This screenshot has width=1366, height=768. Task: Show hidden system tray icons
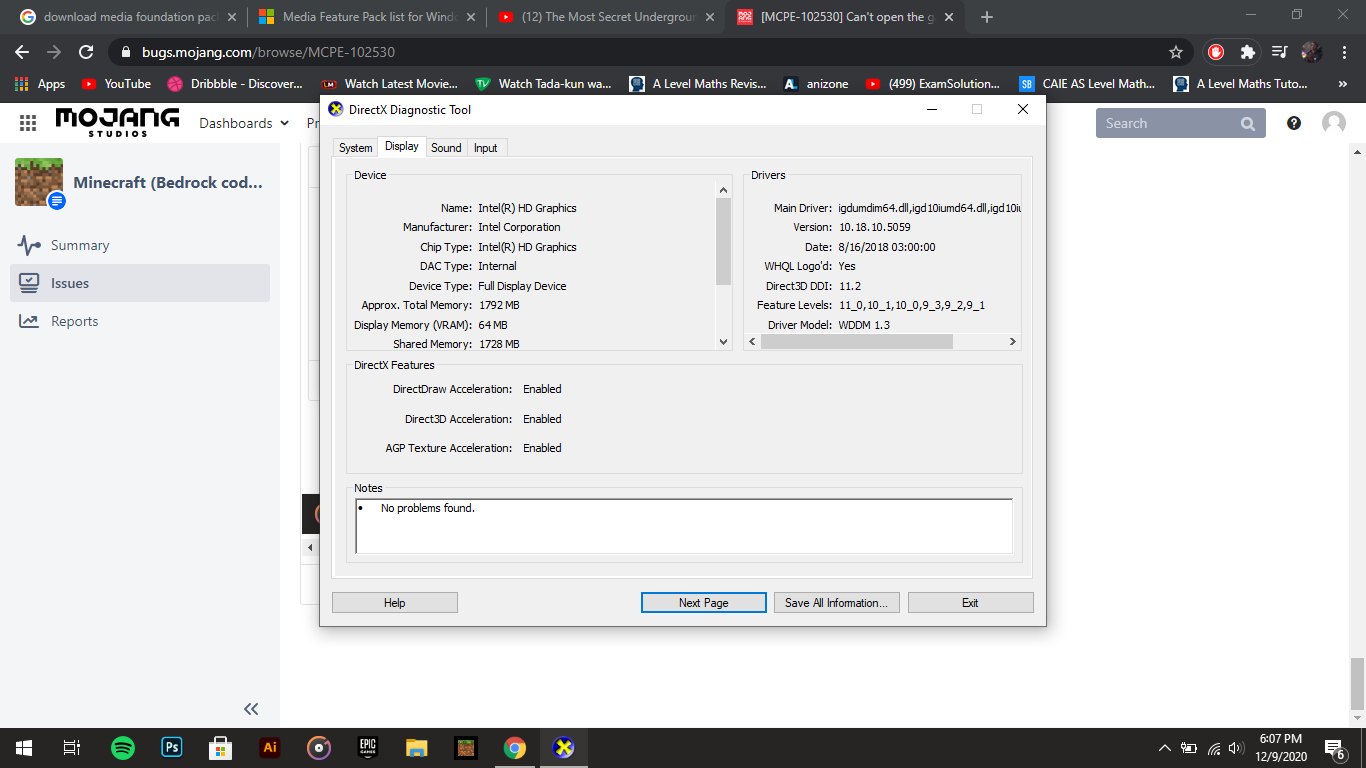pyautogui.click(x=1164, y=748)
